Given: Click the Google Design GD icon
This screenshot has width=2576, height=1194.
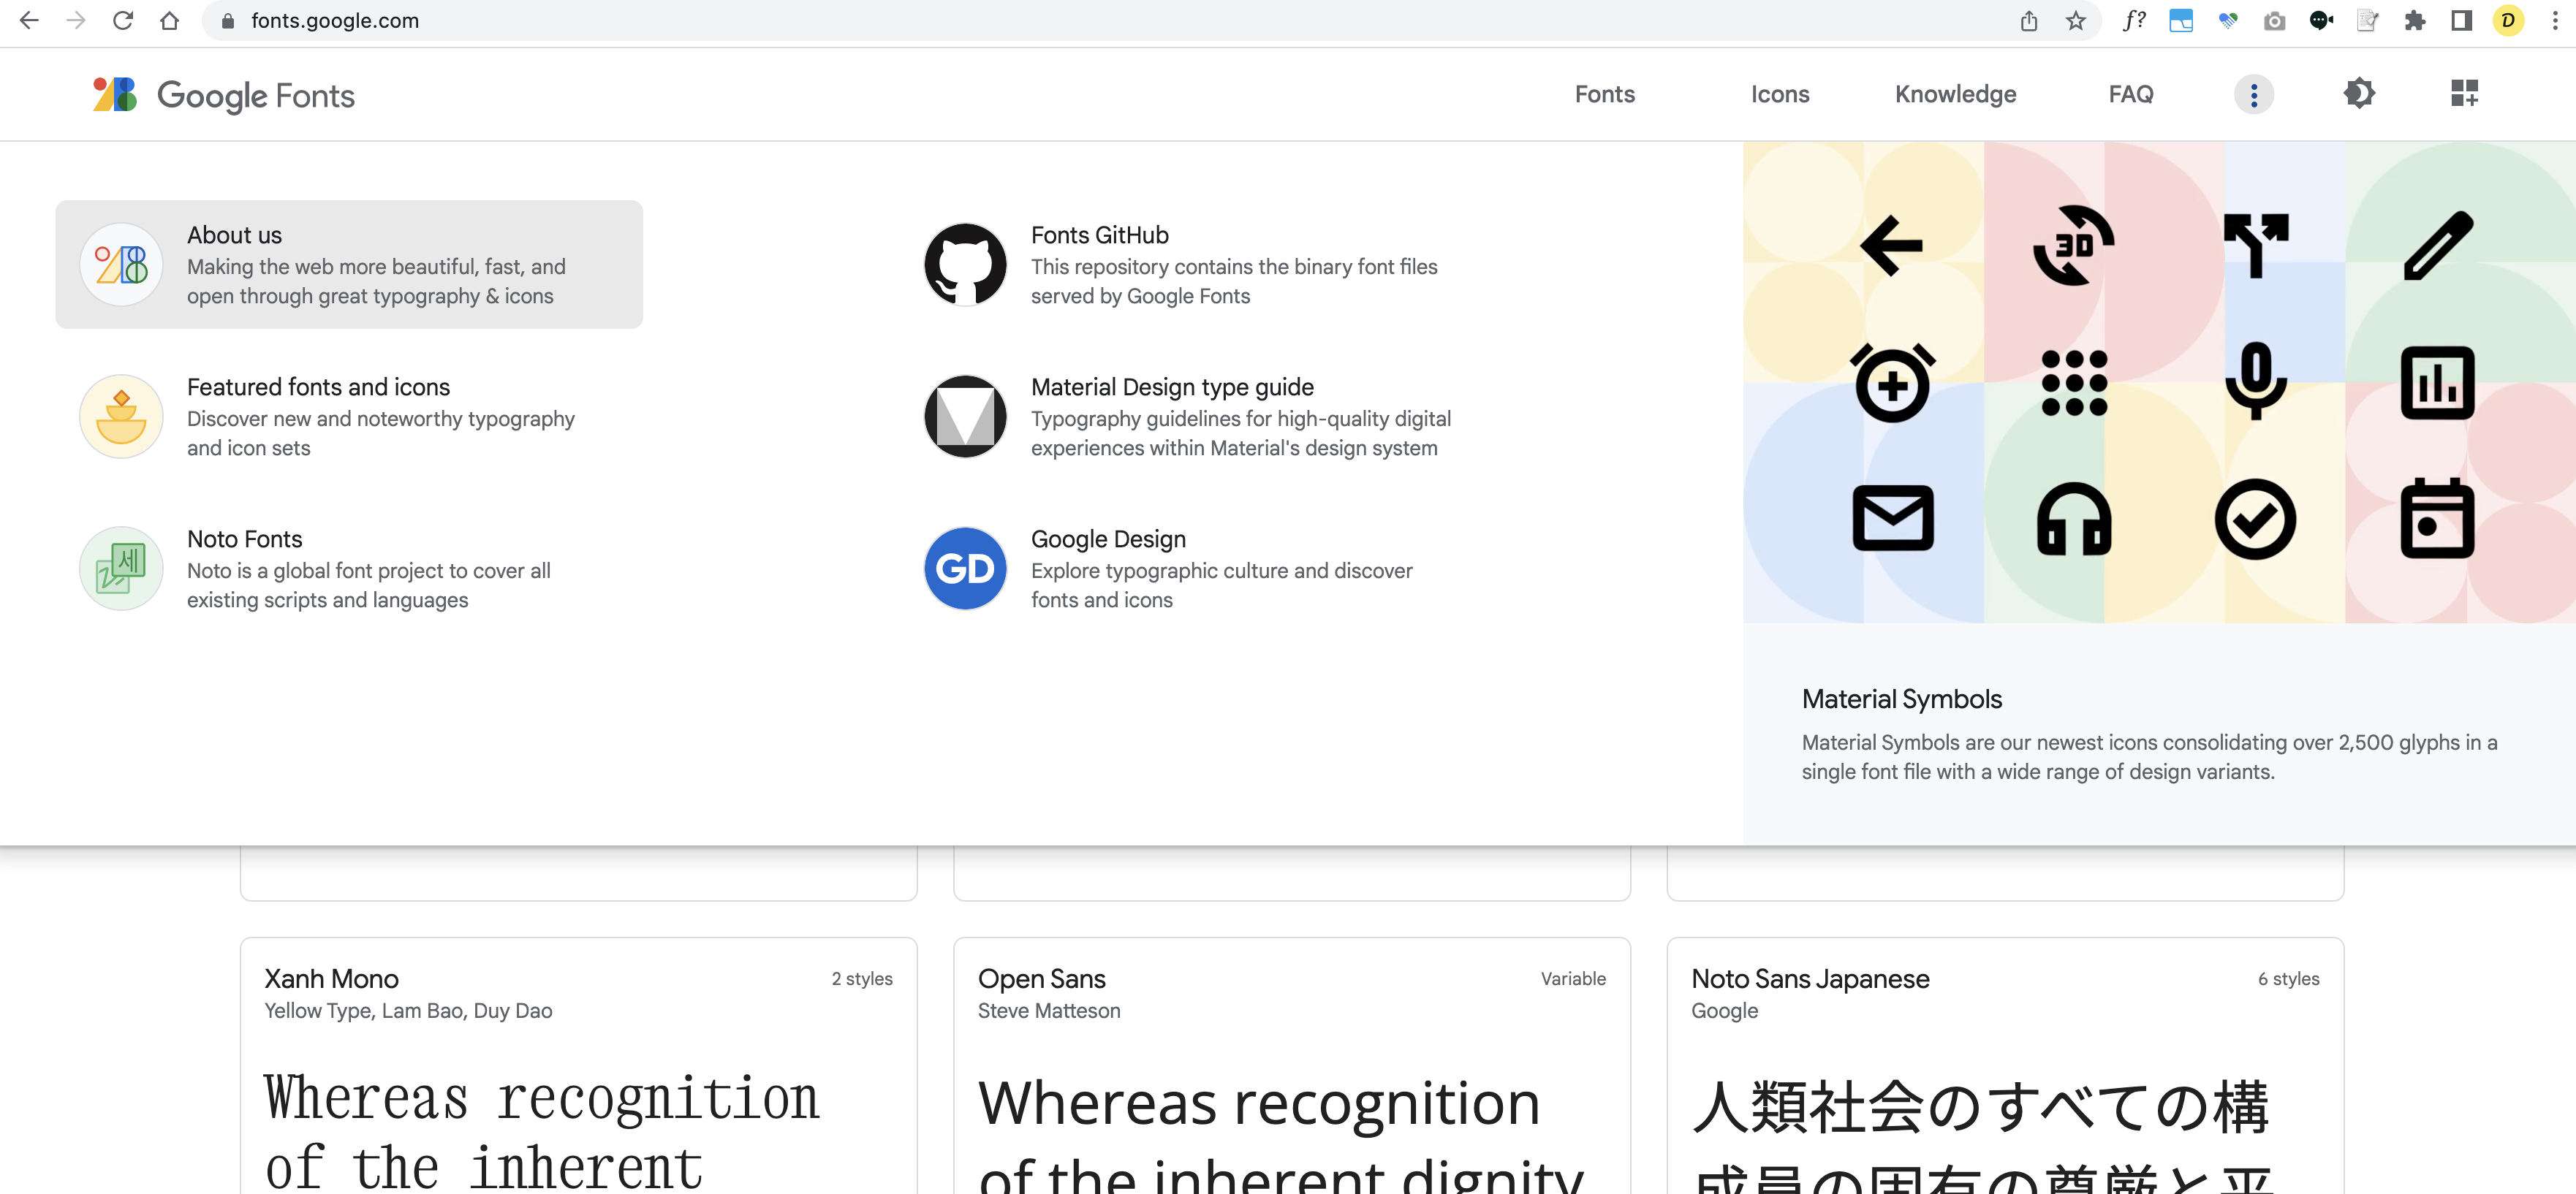Looking at the screenshot, I should pyautogui.click(x=964, y=568).
